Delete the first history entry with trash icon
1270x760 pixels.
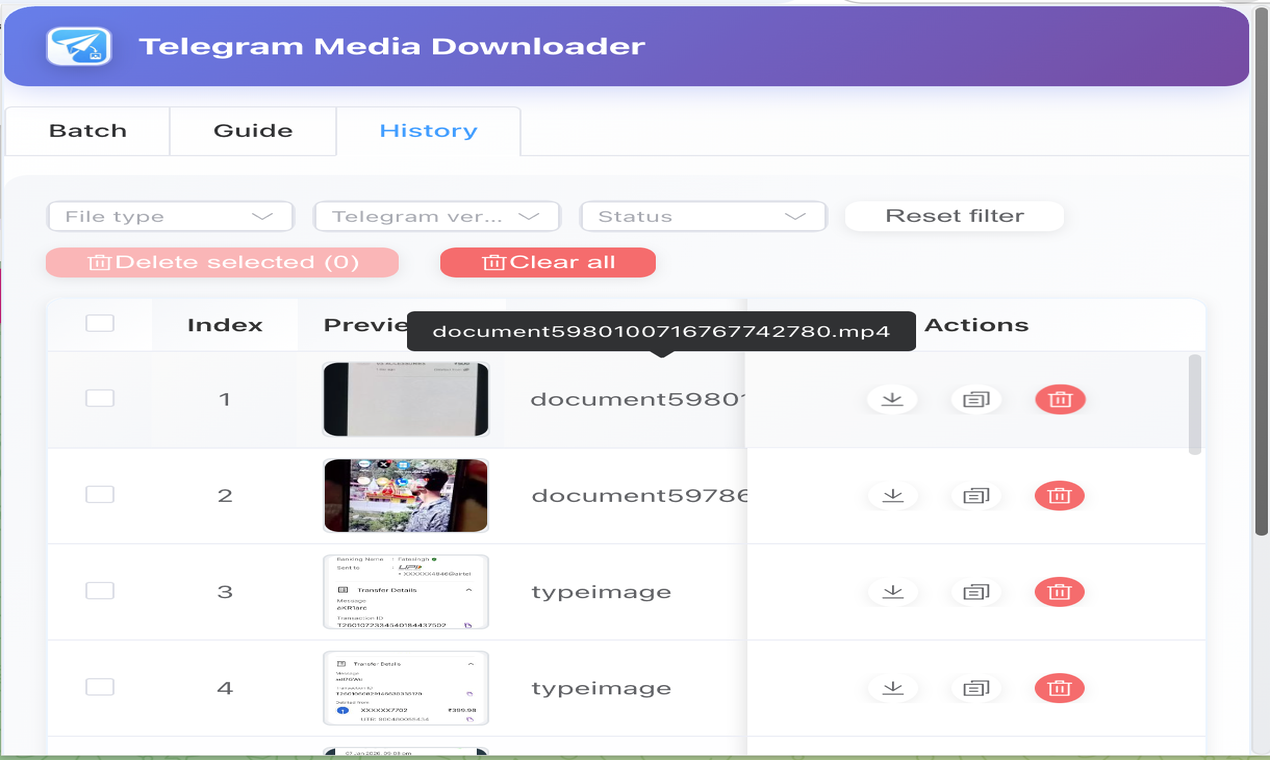1059,398
